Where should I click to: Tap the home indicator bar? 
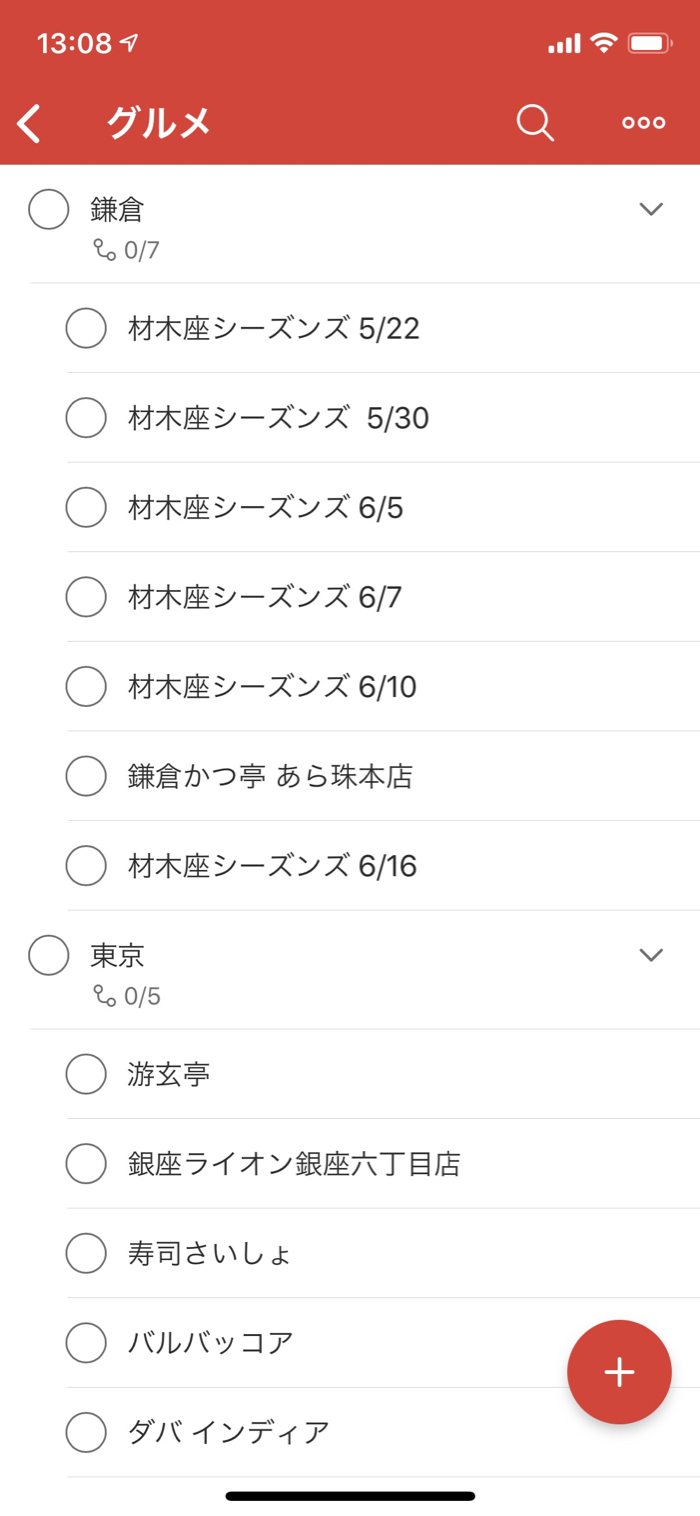point(350,1496)
